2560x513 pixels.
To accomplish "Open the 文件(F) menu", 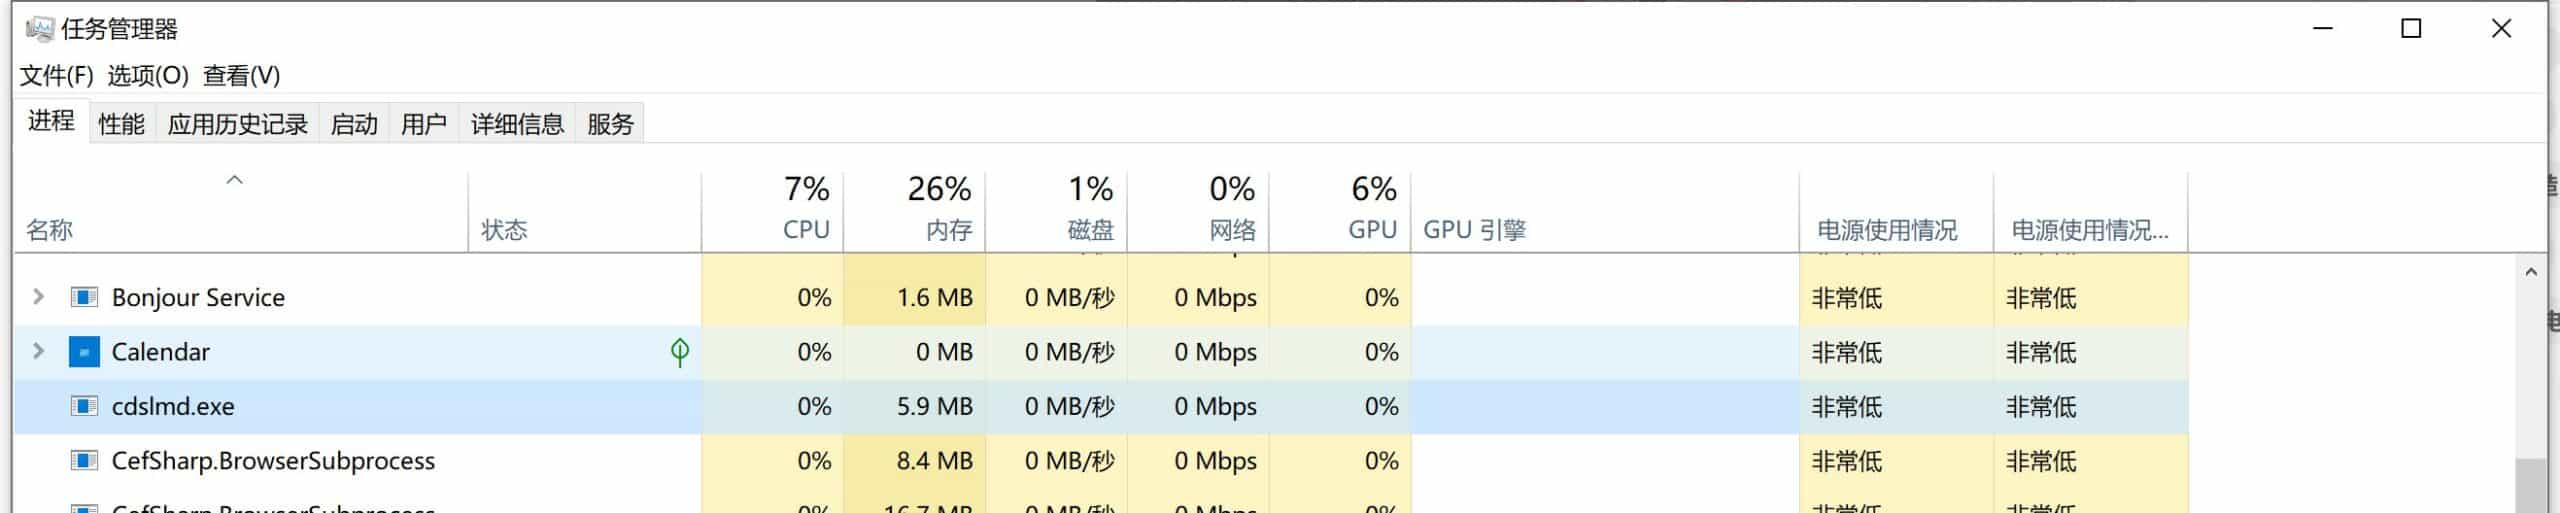I will coord(57,76).
